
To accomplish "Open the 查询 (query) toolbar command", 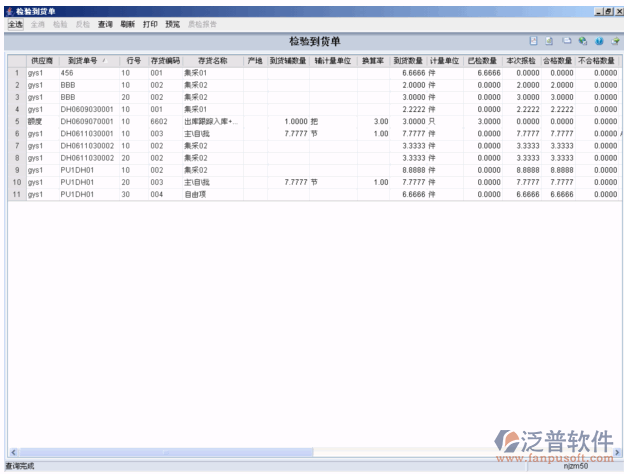I will [105, 23].
